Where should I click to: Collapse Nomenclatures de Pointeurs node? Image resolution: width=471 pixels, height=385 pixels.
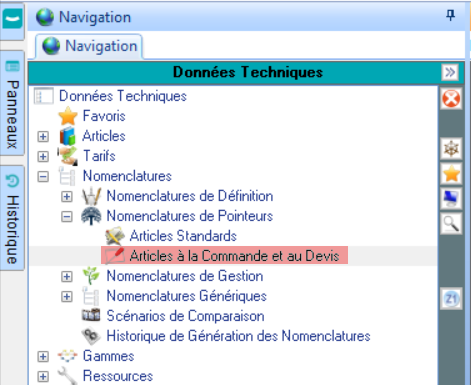[67, 217]
